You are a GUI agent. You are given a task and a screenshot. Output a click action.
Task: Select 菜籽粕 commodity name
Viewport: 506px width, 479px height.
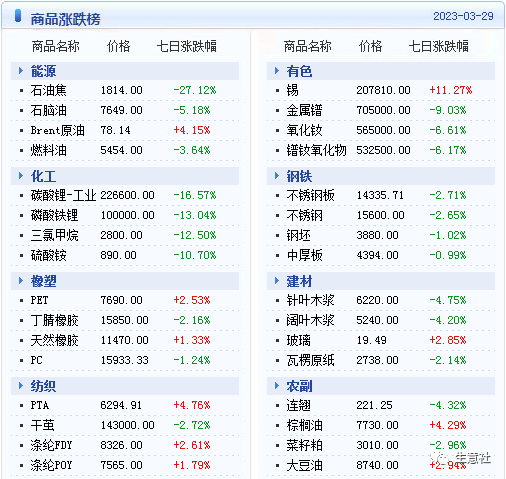pyautogui.click(x=304, y=445)
